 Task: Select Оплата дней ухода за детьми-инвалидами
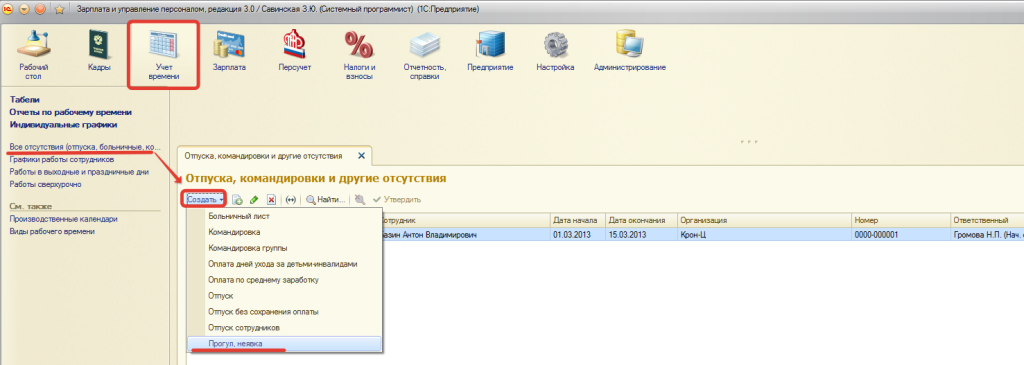tap(283, 264)
